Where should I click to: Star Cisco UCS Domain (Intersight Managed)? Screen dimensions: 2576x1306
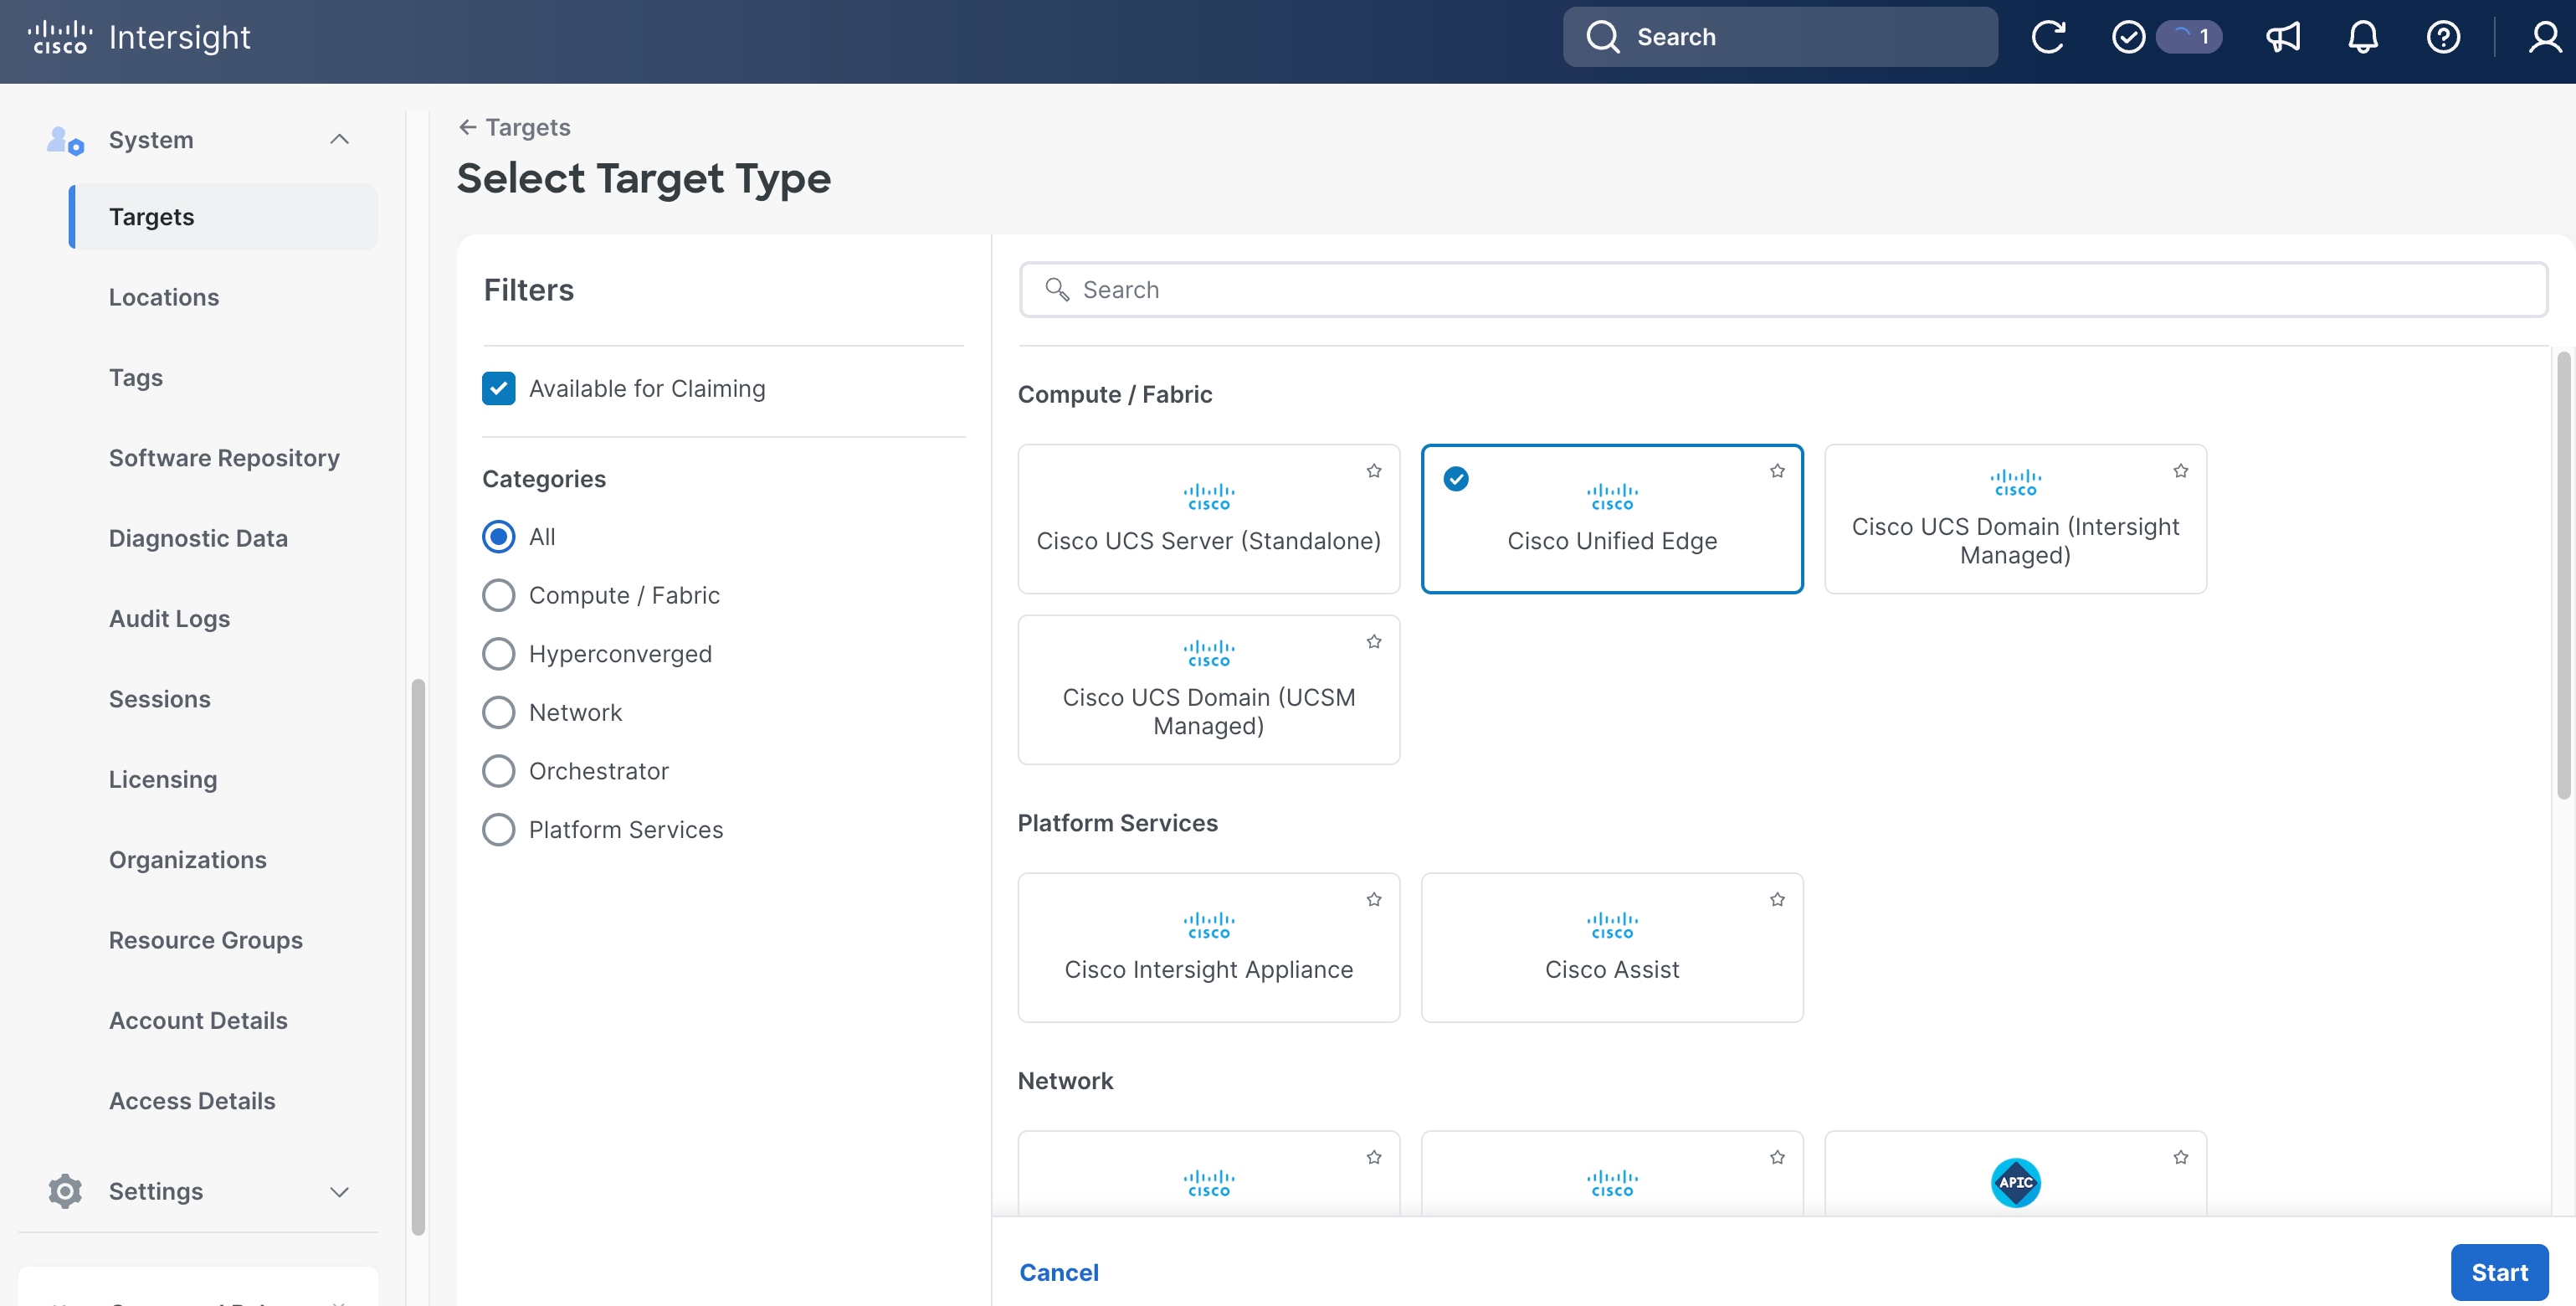pos(2180,471)
